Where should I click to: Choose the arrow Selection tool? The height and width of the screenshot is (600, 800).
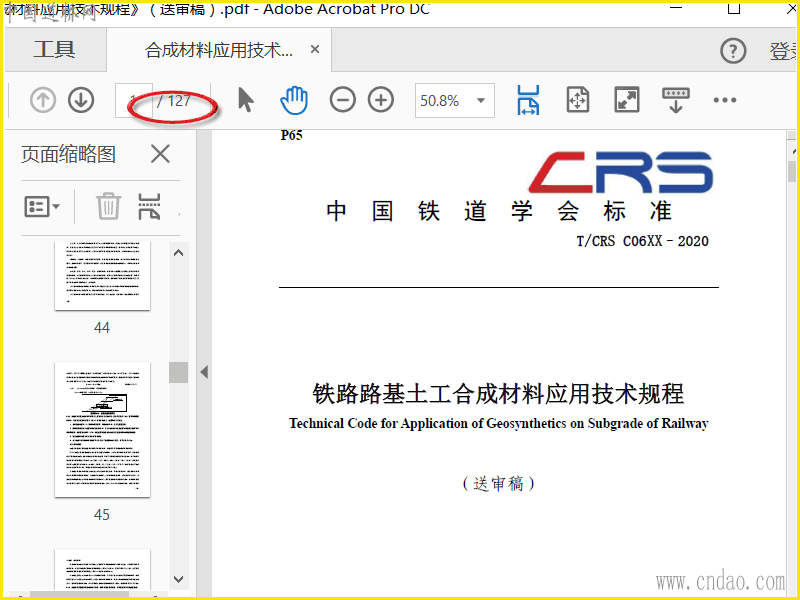pos(245,100)
